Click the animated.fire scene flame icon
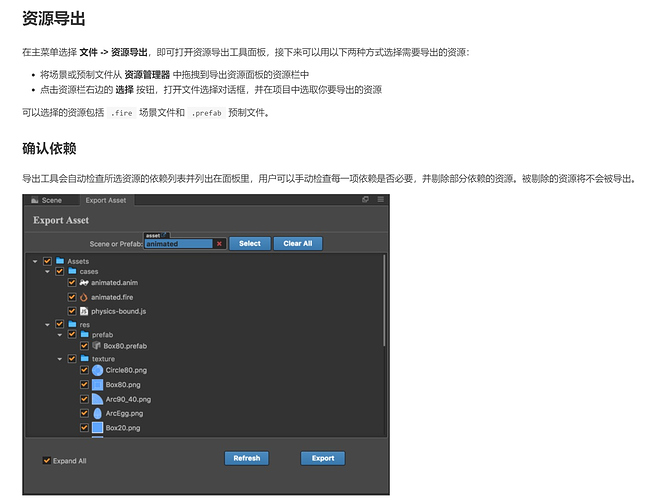The width and height of the screenshot is (655, 500). pos(84,297)
